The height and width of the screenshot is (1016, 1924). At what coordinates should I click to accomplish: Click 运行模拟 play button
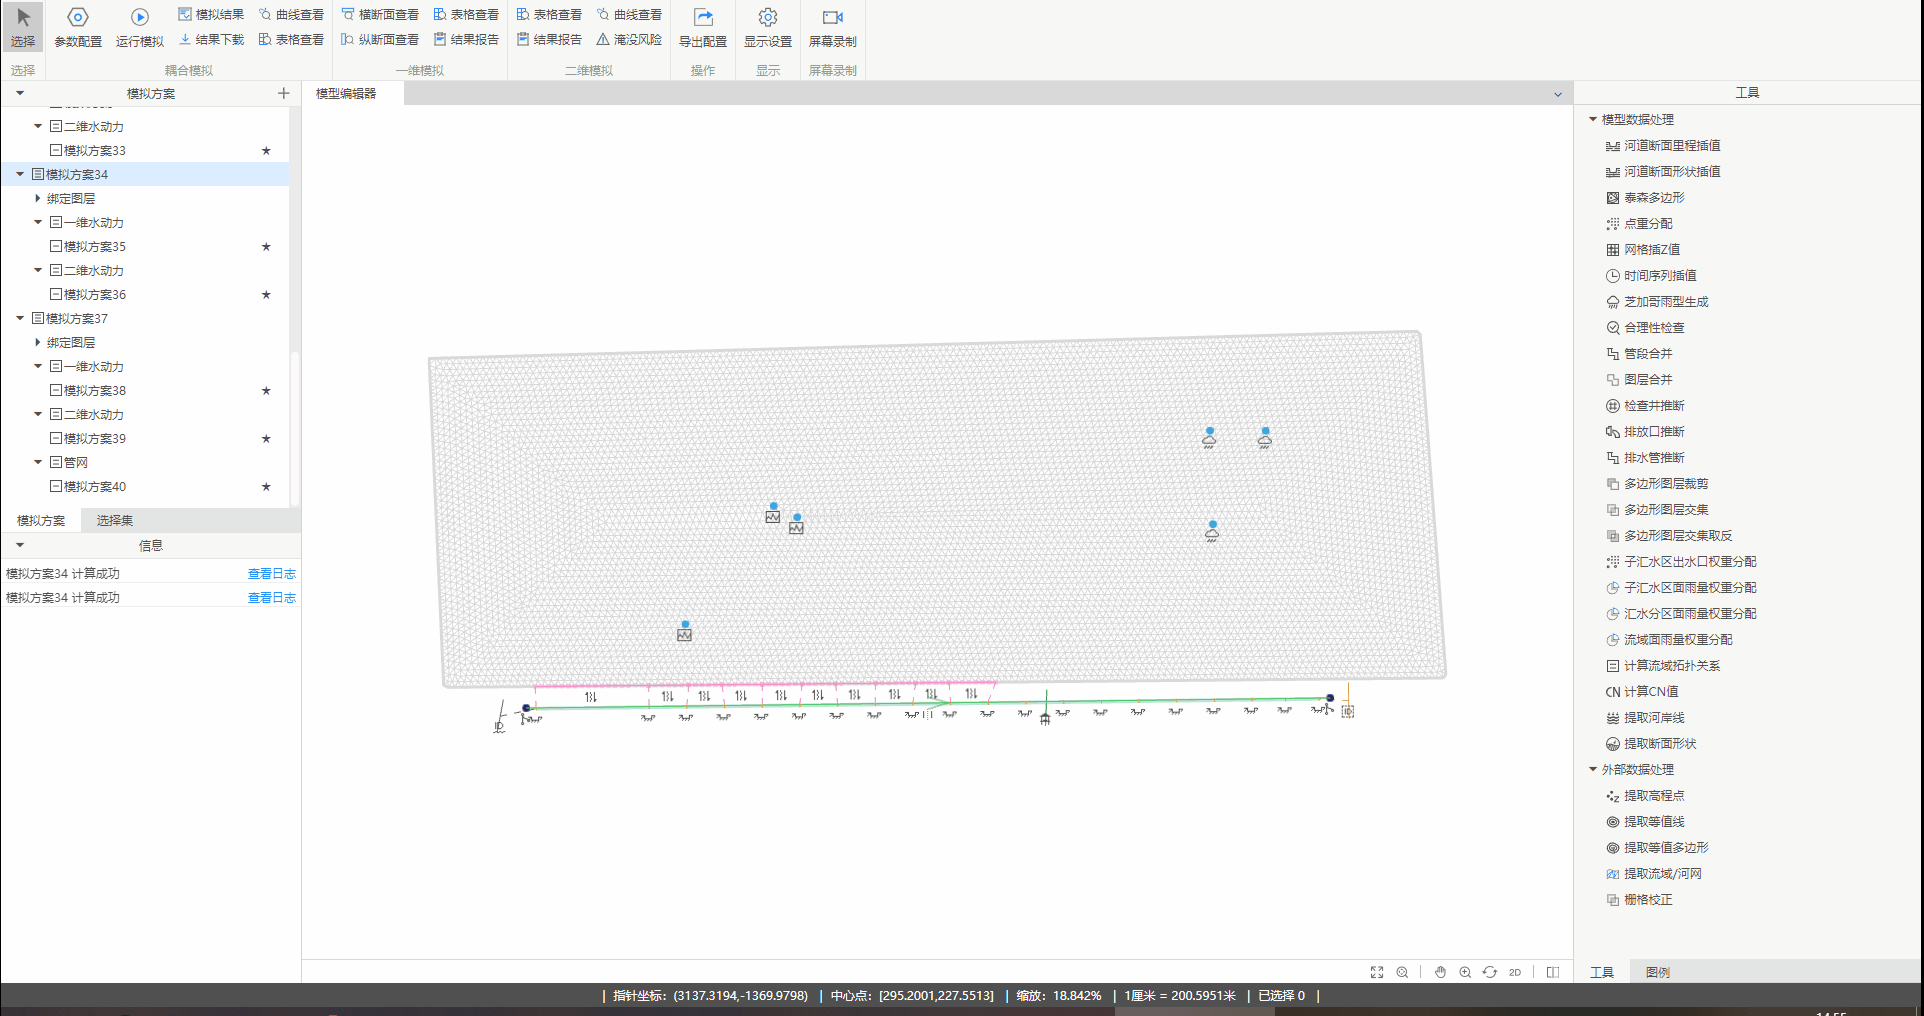pyautogui.click(x=140, y=27)
